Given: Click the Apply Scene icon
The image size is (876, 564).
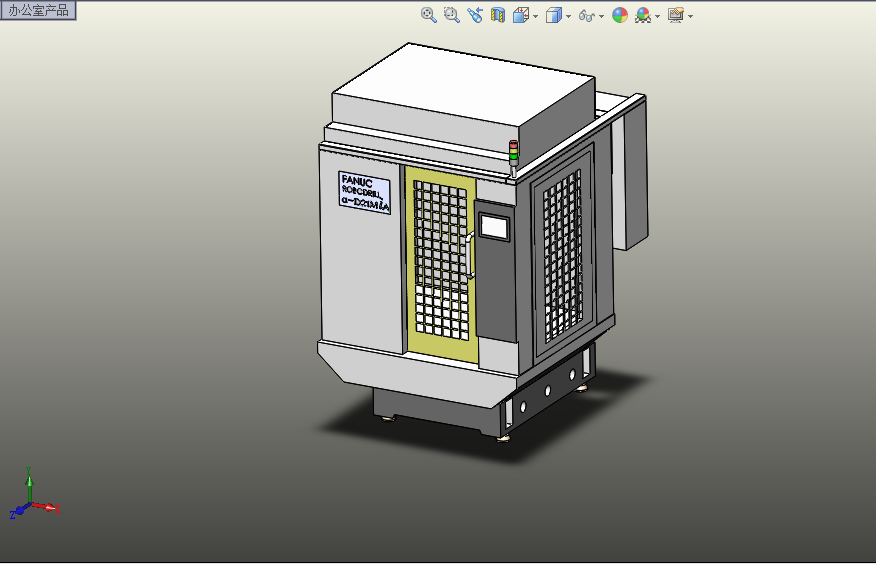Looking at the screenshot, I should (643, 15).
